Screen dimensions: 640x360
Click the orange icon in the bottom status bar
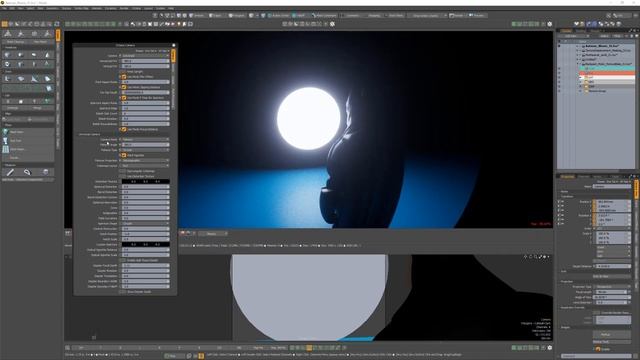(x=201, y=356)
